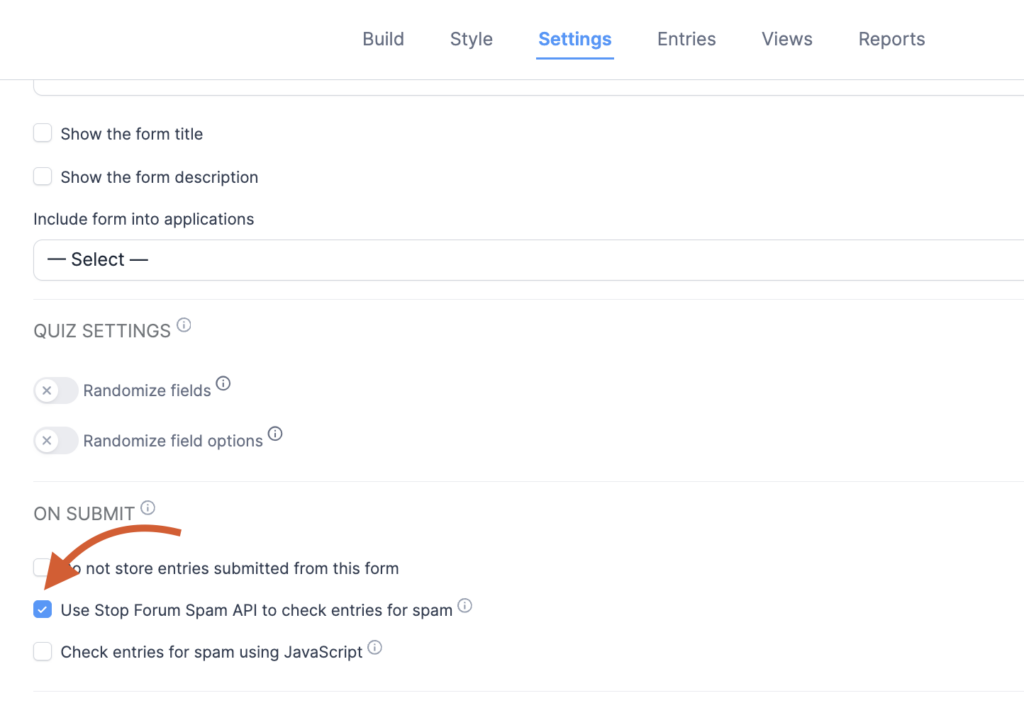Toggle the Randomize fields switch
The height and width of the screenshot is (703, 1024).
(x=56, y=391)
